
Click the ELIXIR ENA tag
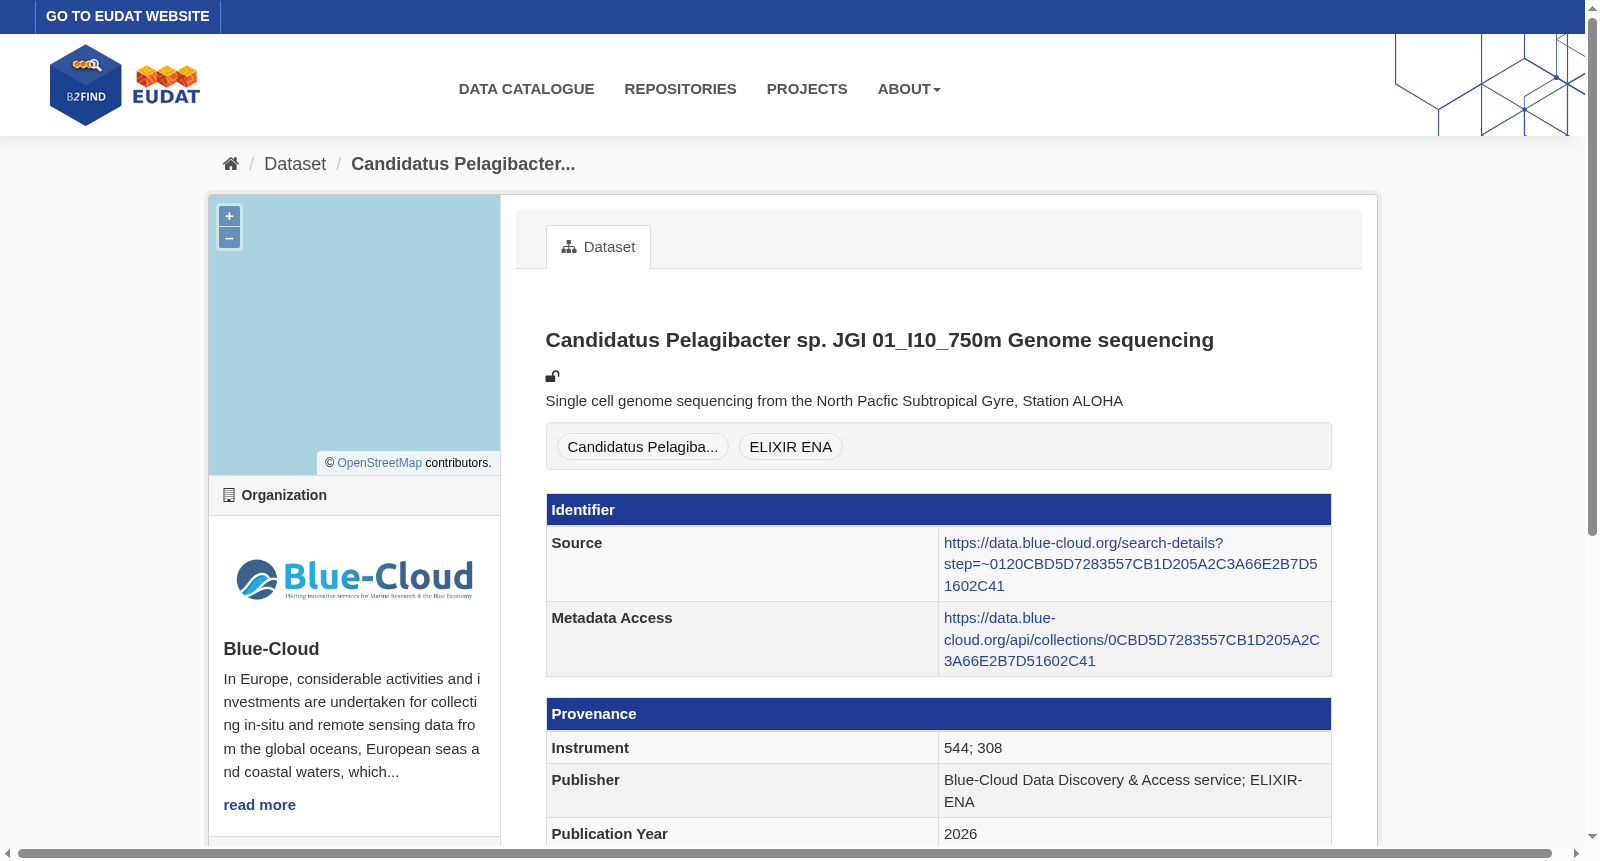(791, 447)
